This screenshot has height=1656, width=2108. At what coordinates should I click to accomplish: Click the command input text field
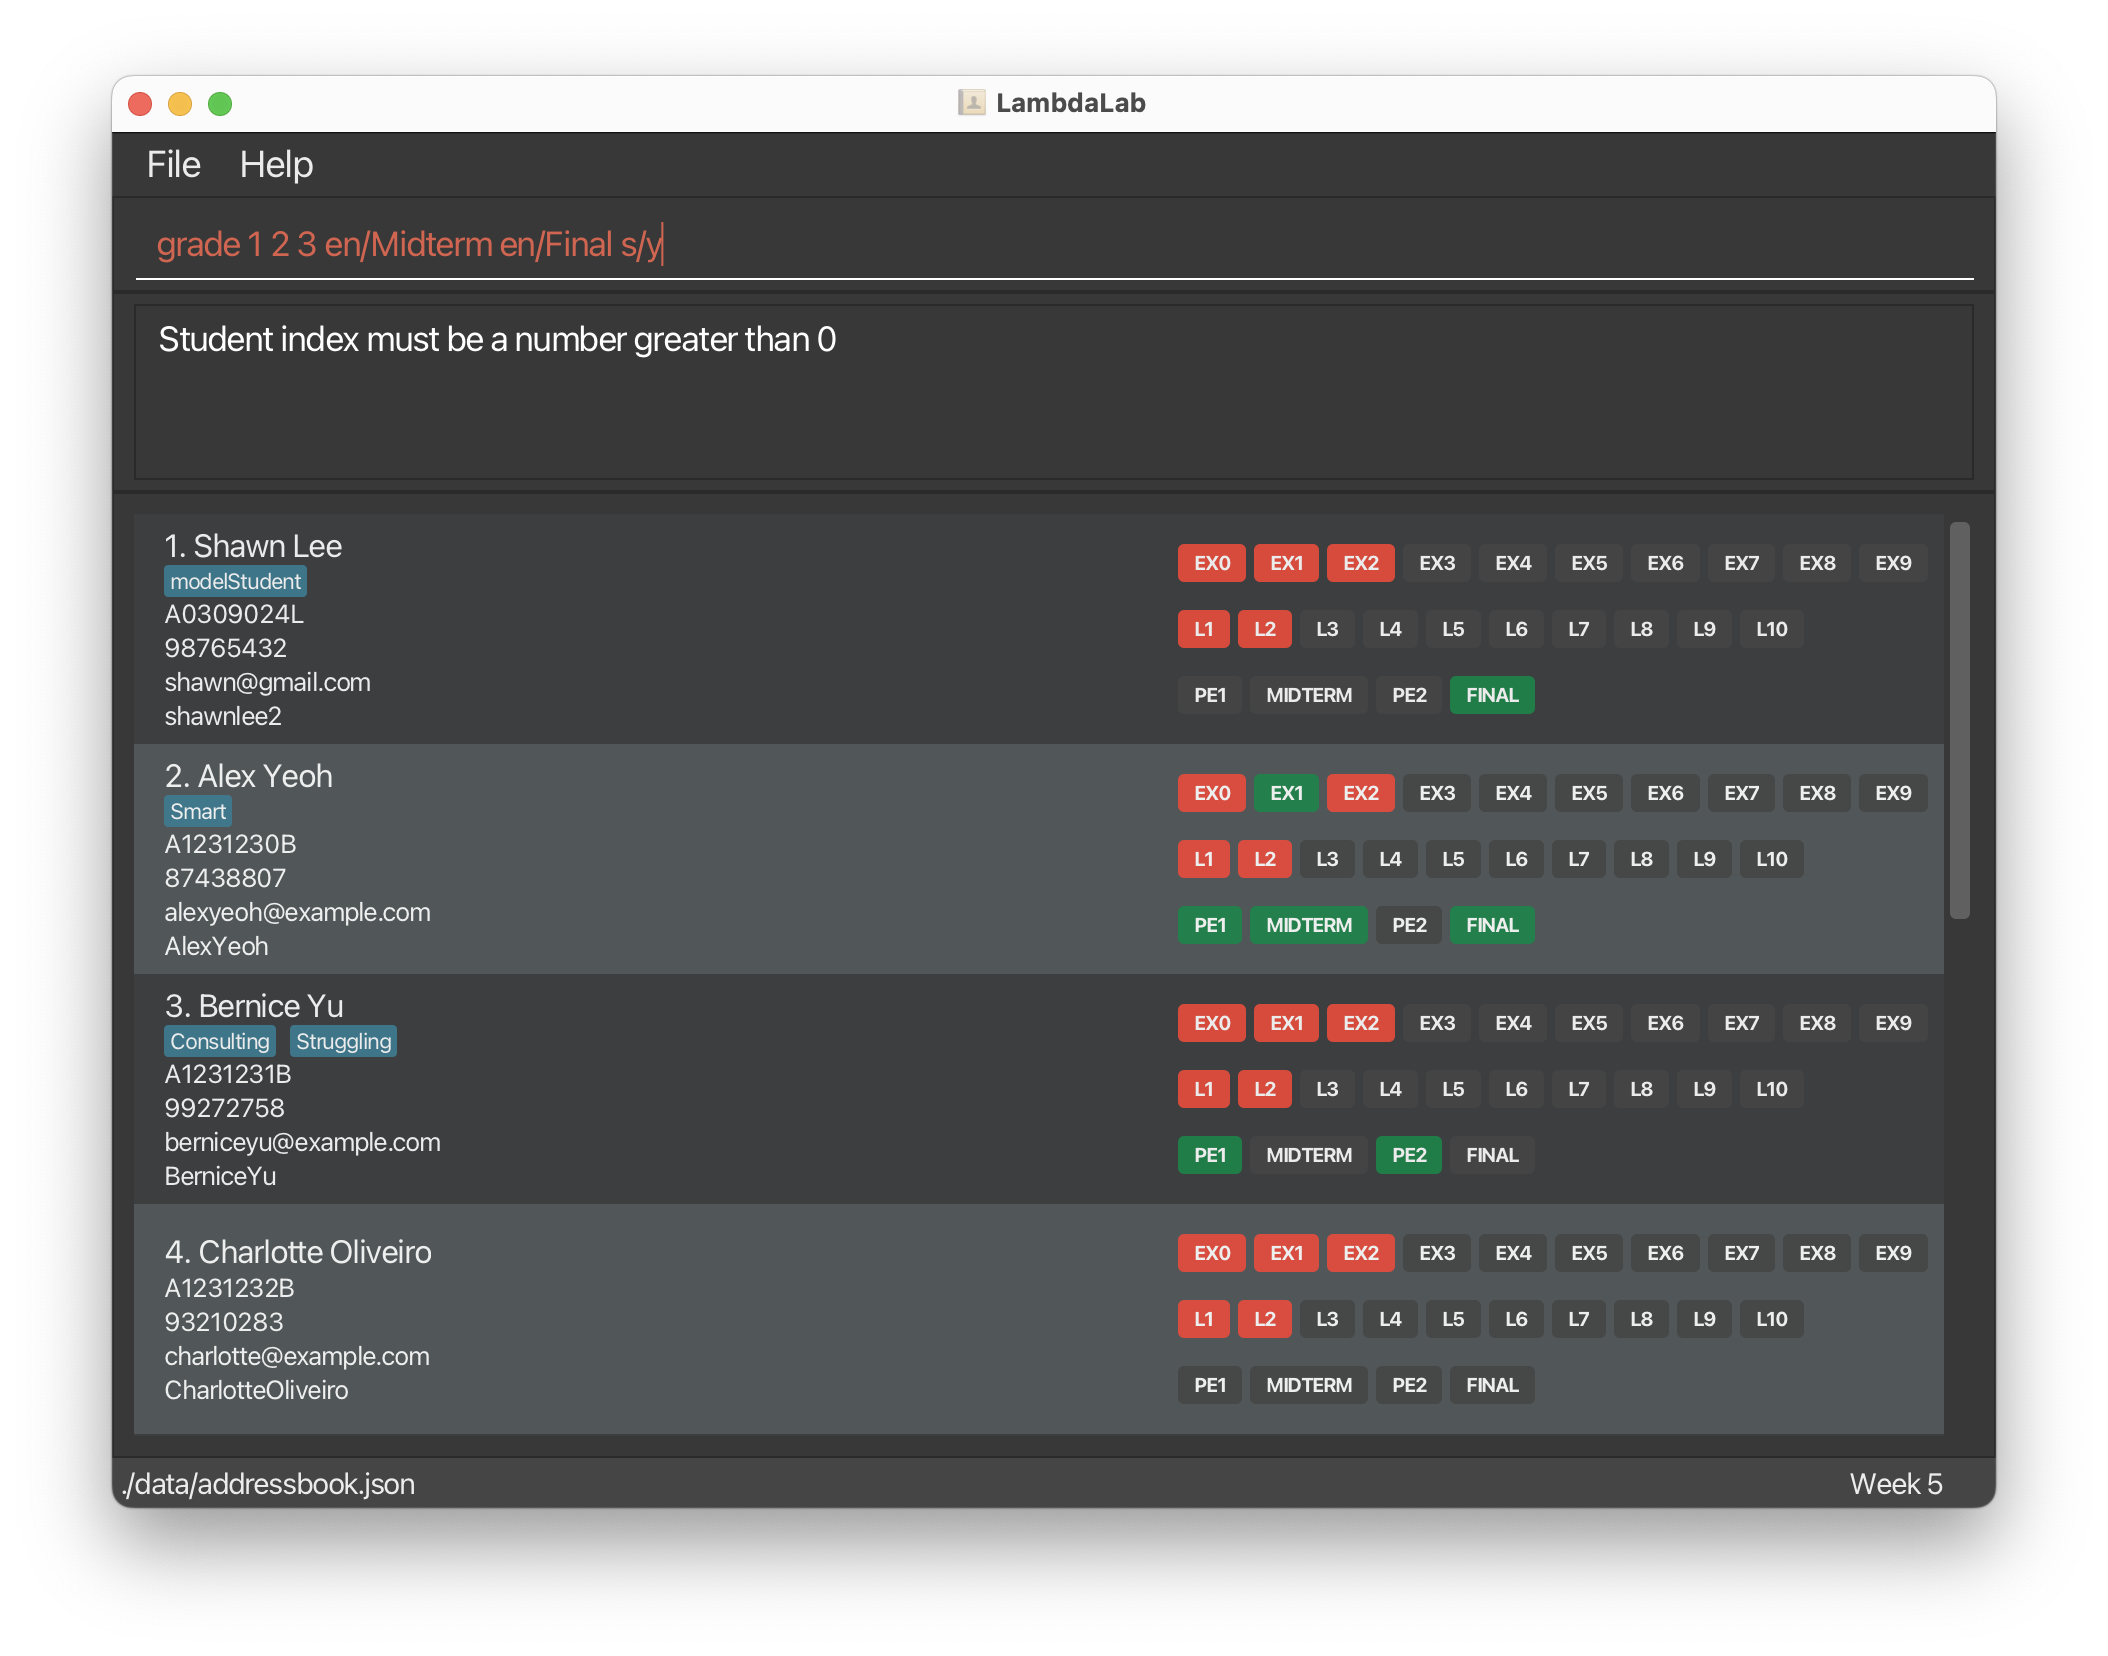coord(1052,245)
